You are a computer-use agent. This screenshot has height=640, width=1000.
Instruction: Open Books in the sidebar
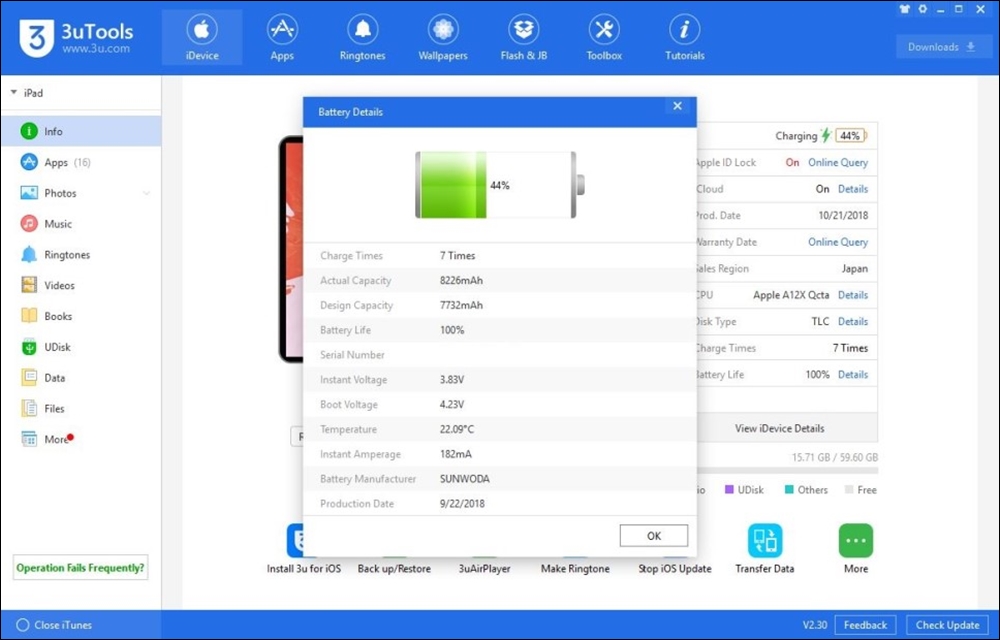[81, 316]
